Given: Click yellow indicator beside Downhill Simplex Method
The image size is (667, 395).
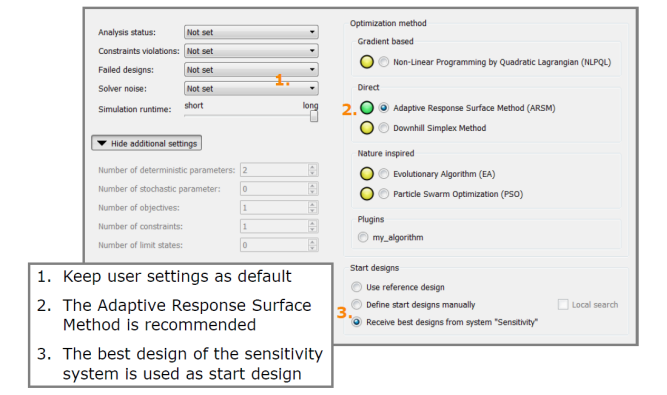Looking at the screenshot, I should click(367, 128).
